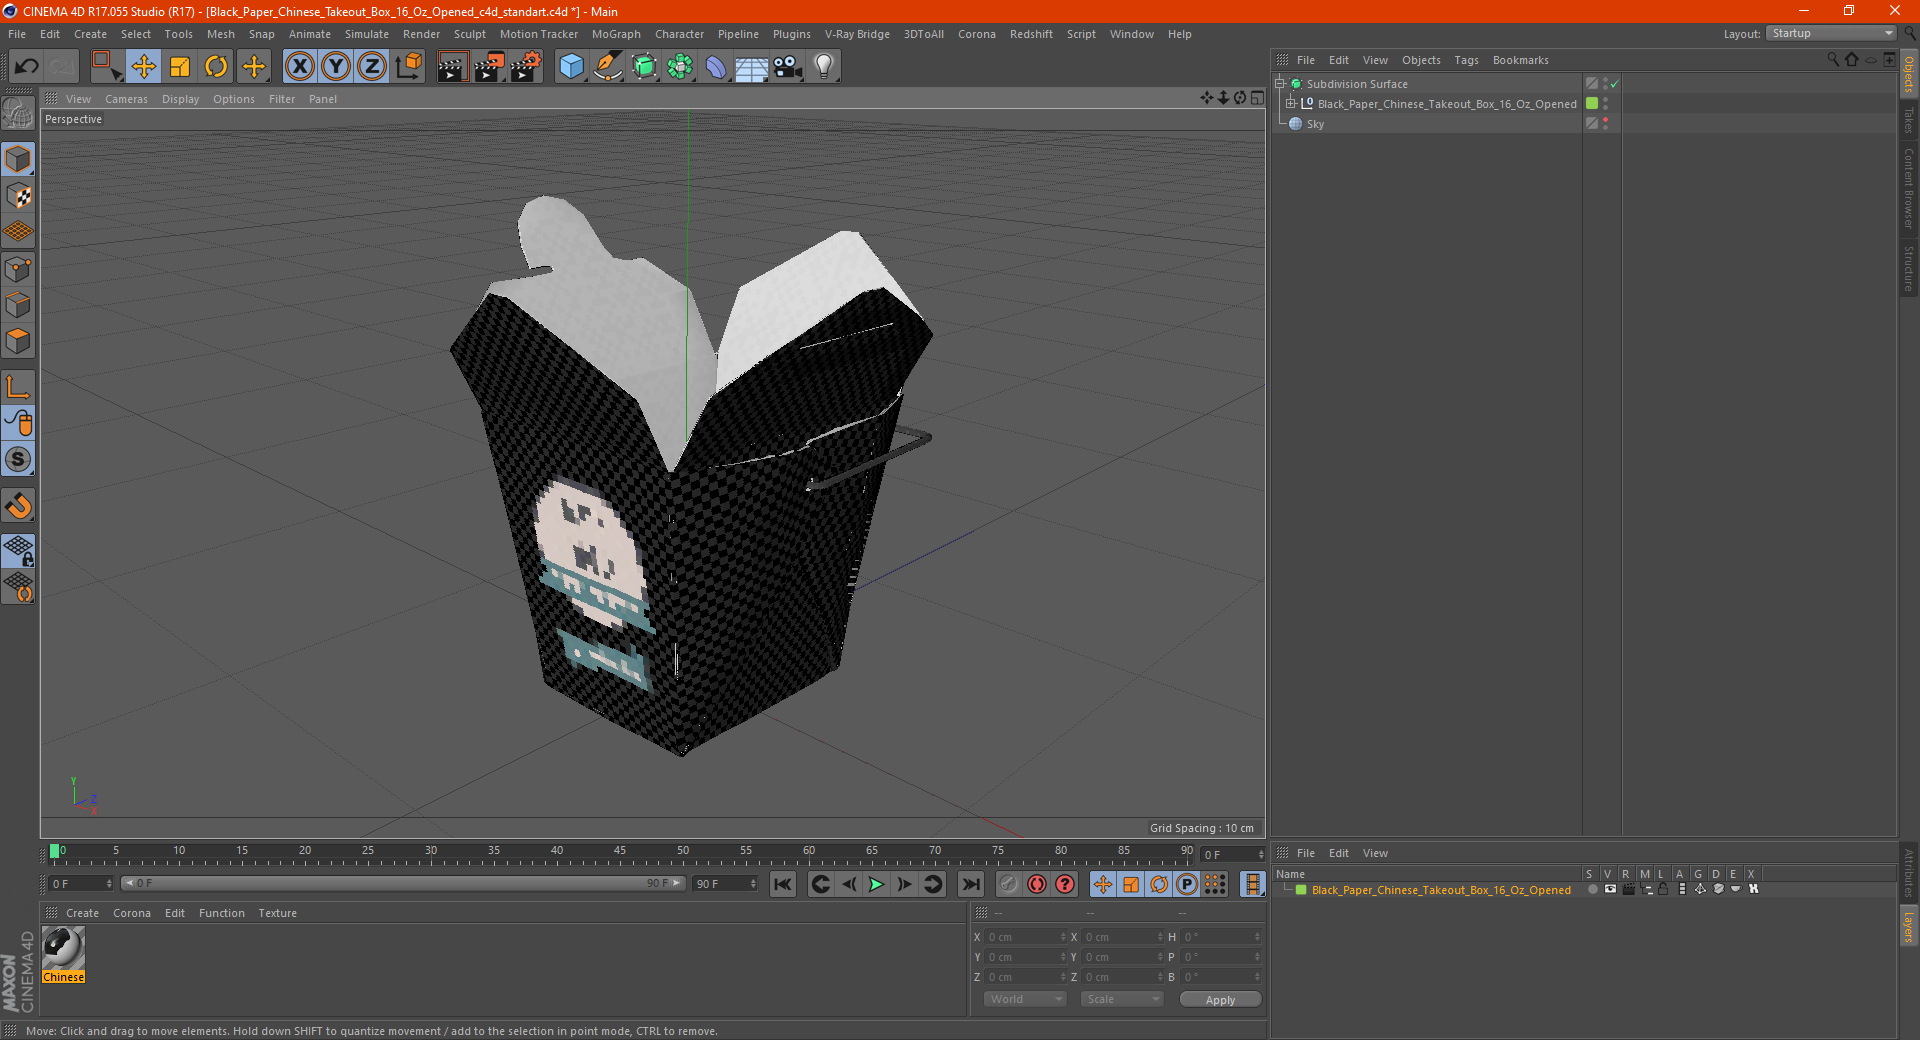This screenshot has width=1920, height=1040.
Task: Click frame 45 on the timeline ruler
Action: [620, 852]
